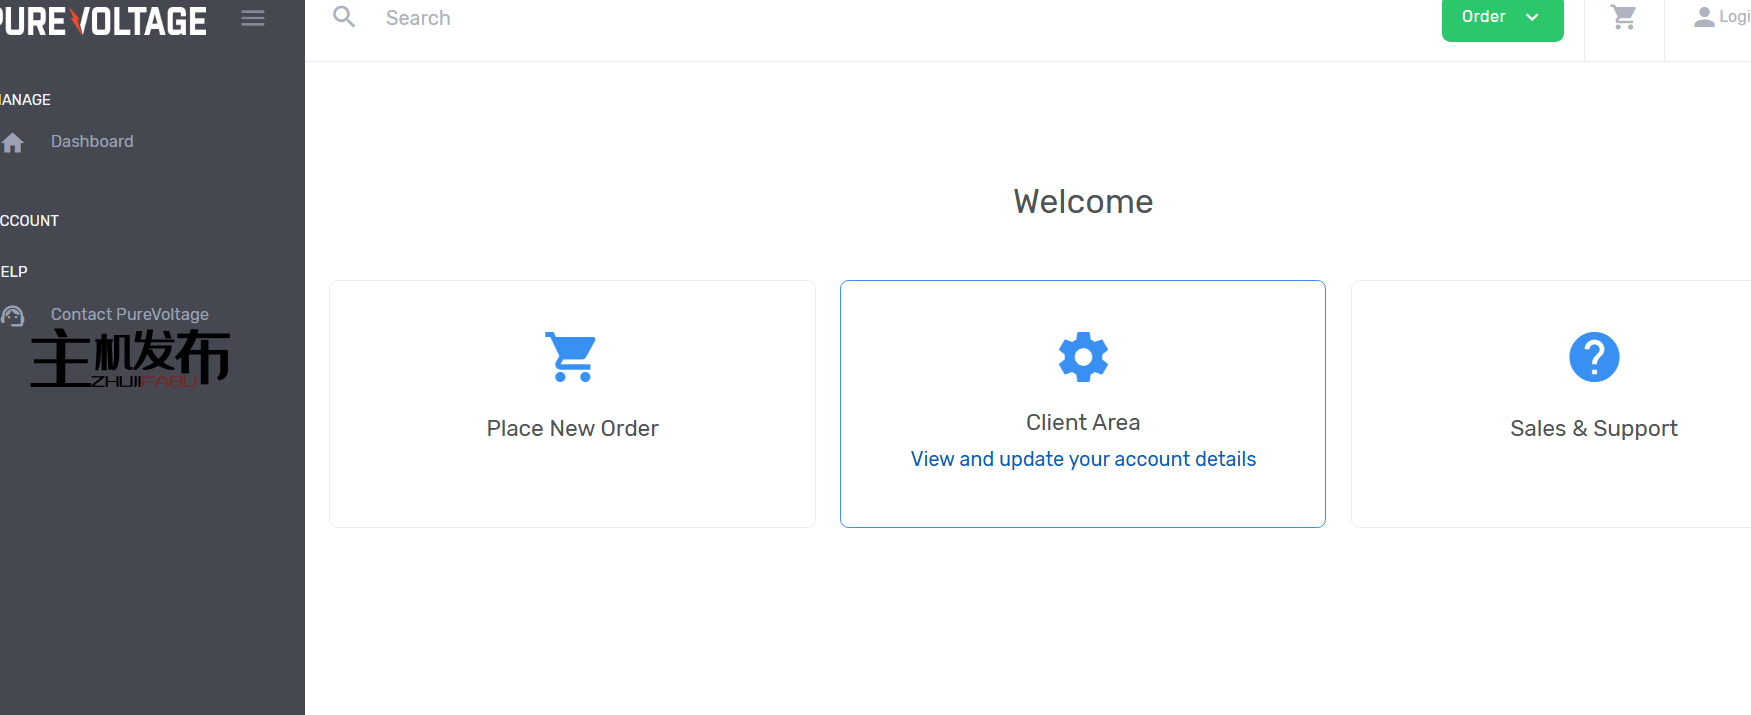Click the Dashboard home icon
The height and width of the screenshot is (715, 1751).
click(13, 143)
